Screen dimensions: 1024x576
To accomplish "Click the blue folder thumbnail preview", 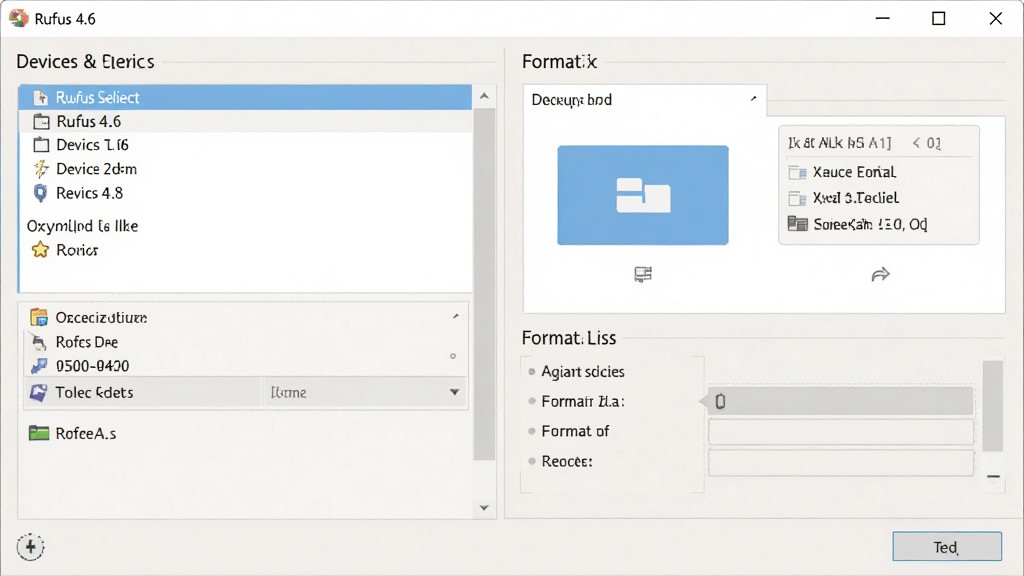I will (x=643, y=195).
